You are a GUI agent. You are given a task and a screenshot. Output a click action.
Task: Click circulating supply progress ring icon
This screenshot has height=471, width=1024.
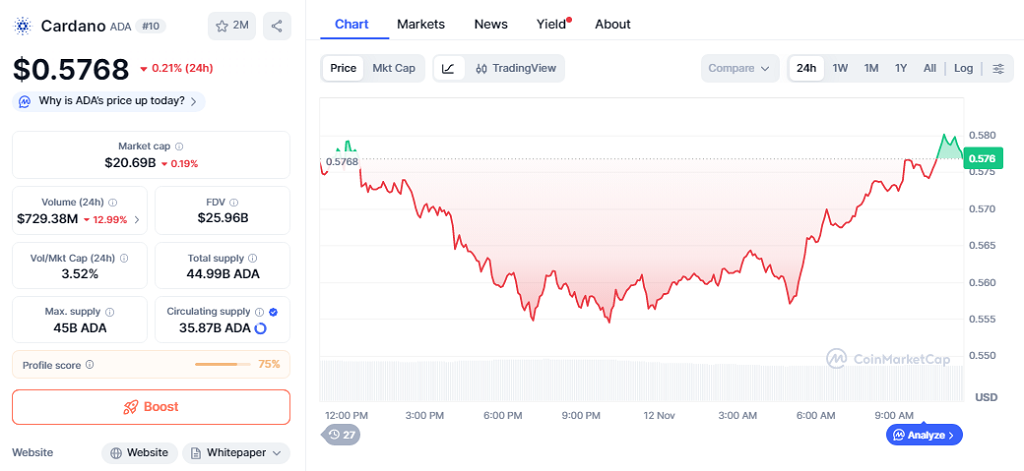point(260,328)
